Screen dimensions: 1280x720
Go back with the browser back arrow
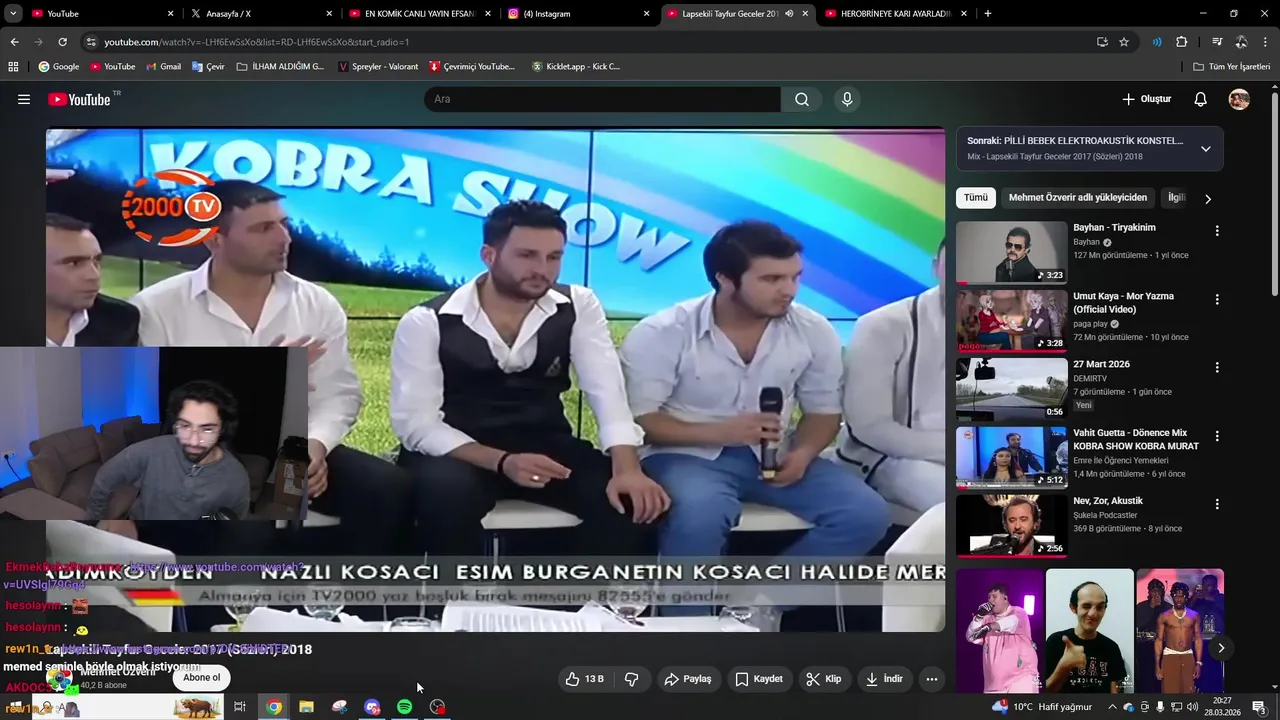coord(14,42)
